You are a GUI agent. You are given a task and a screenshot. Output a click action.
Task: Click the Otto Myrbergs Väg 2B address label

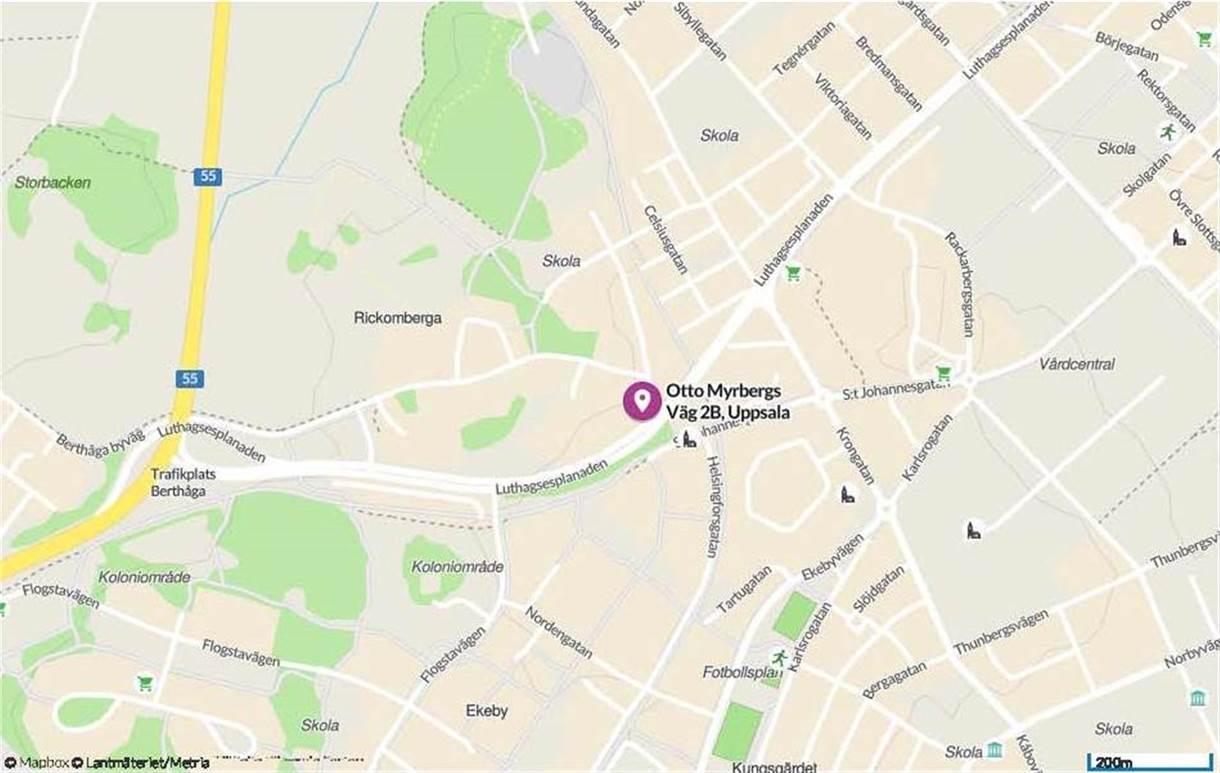pyautogui.click(x=725, y=400)
